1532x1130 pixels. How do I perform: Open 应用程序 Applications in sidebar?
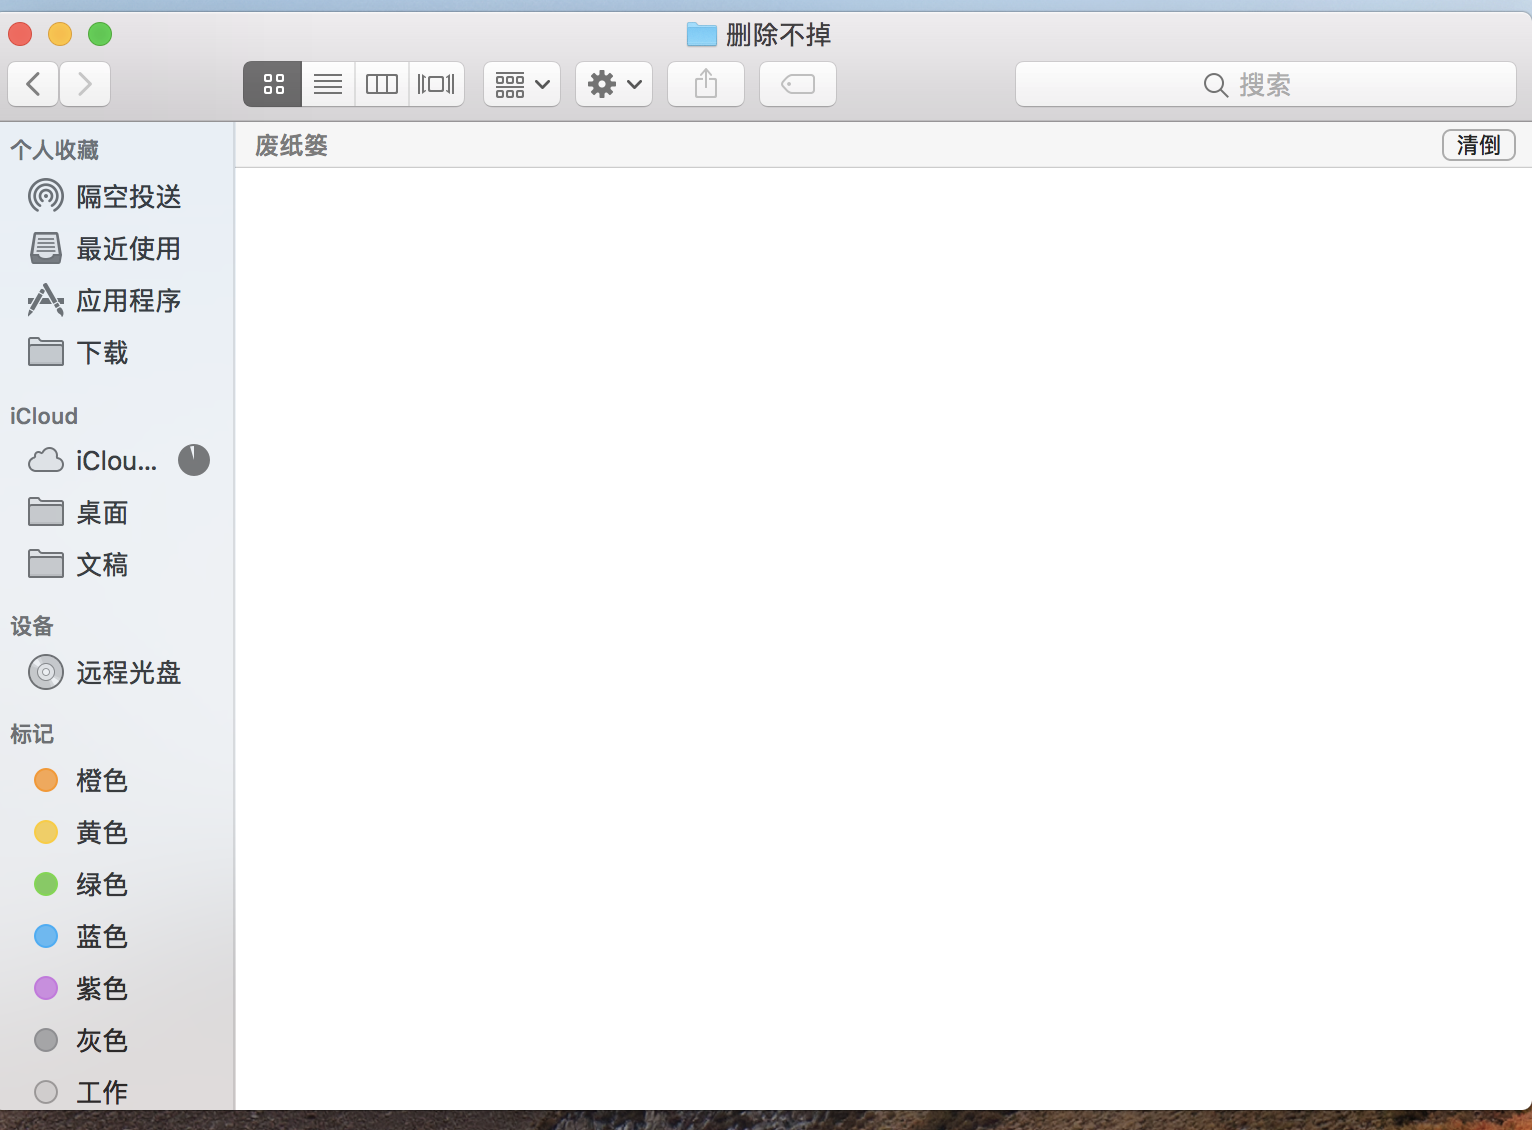[128, 301]
